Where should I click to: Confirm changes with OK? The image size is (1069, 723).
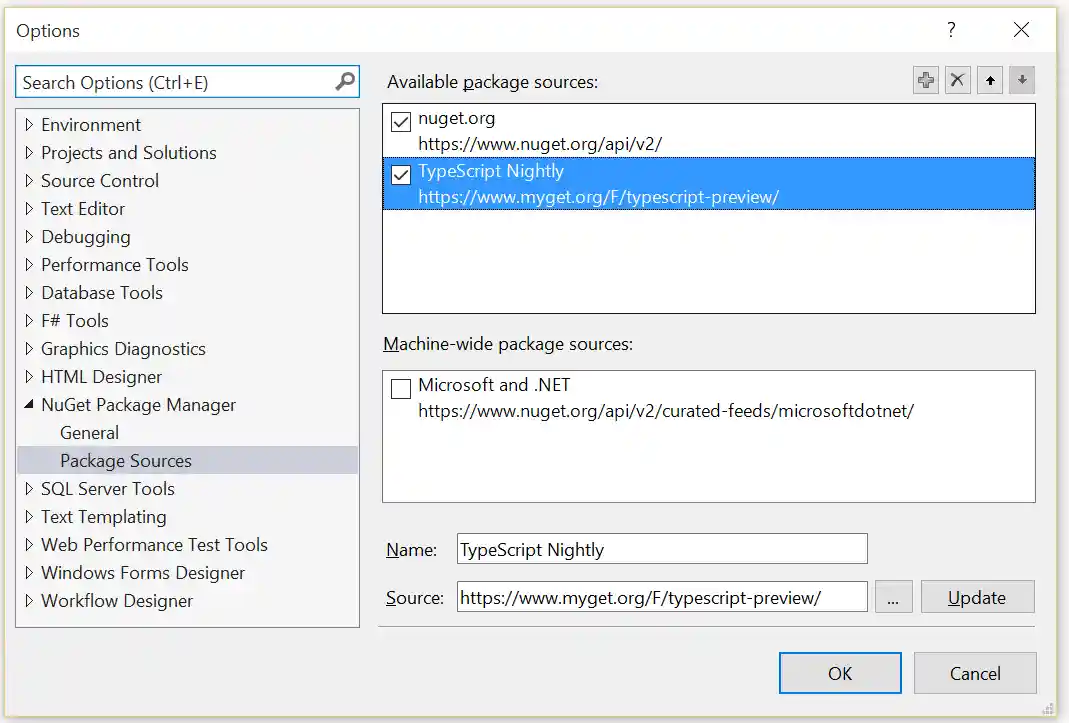click(840, 672)
